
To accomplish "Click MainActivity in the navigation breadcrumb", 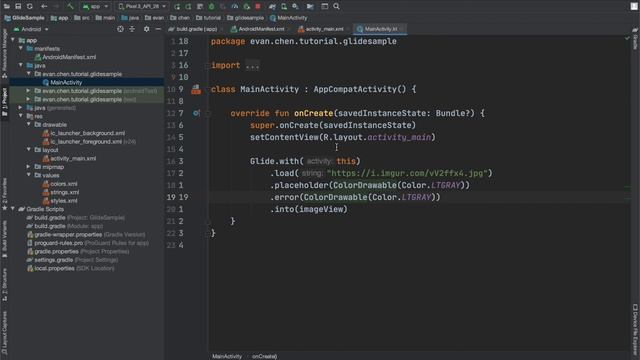I will point(289,18).
